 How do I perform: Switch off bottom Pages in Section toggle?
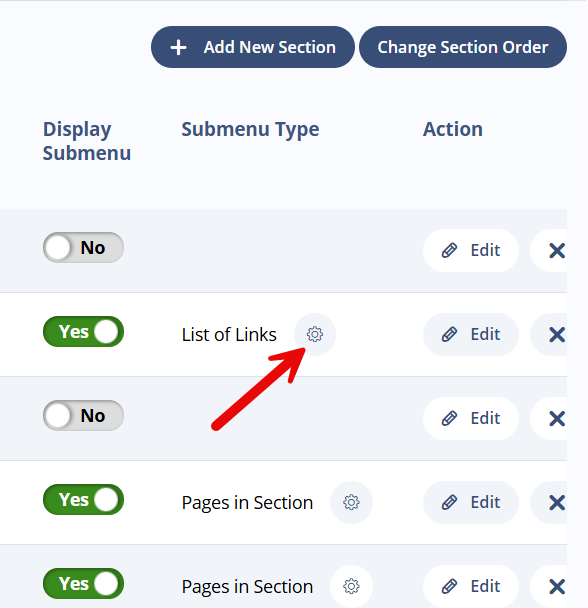[x=83, y=584]
